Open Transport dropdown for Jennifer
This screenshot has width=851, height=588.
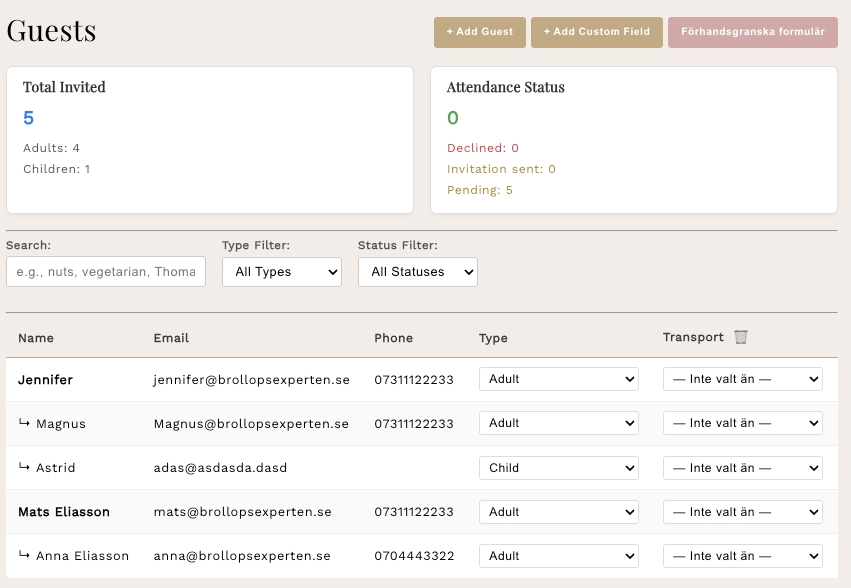tap(742, 379)
